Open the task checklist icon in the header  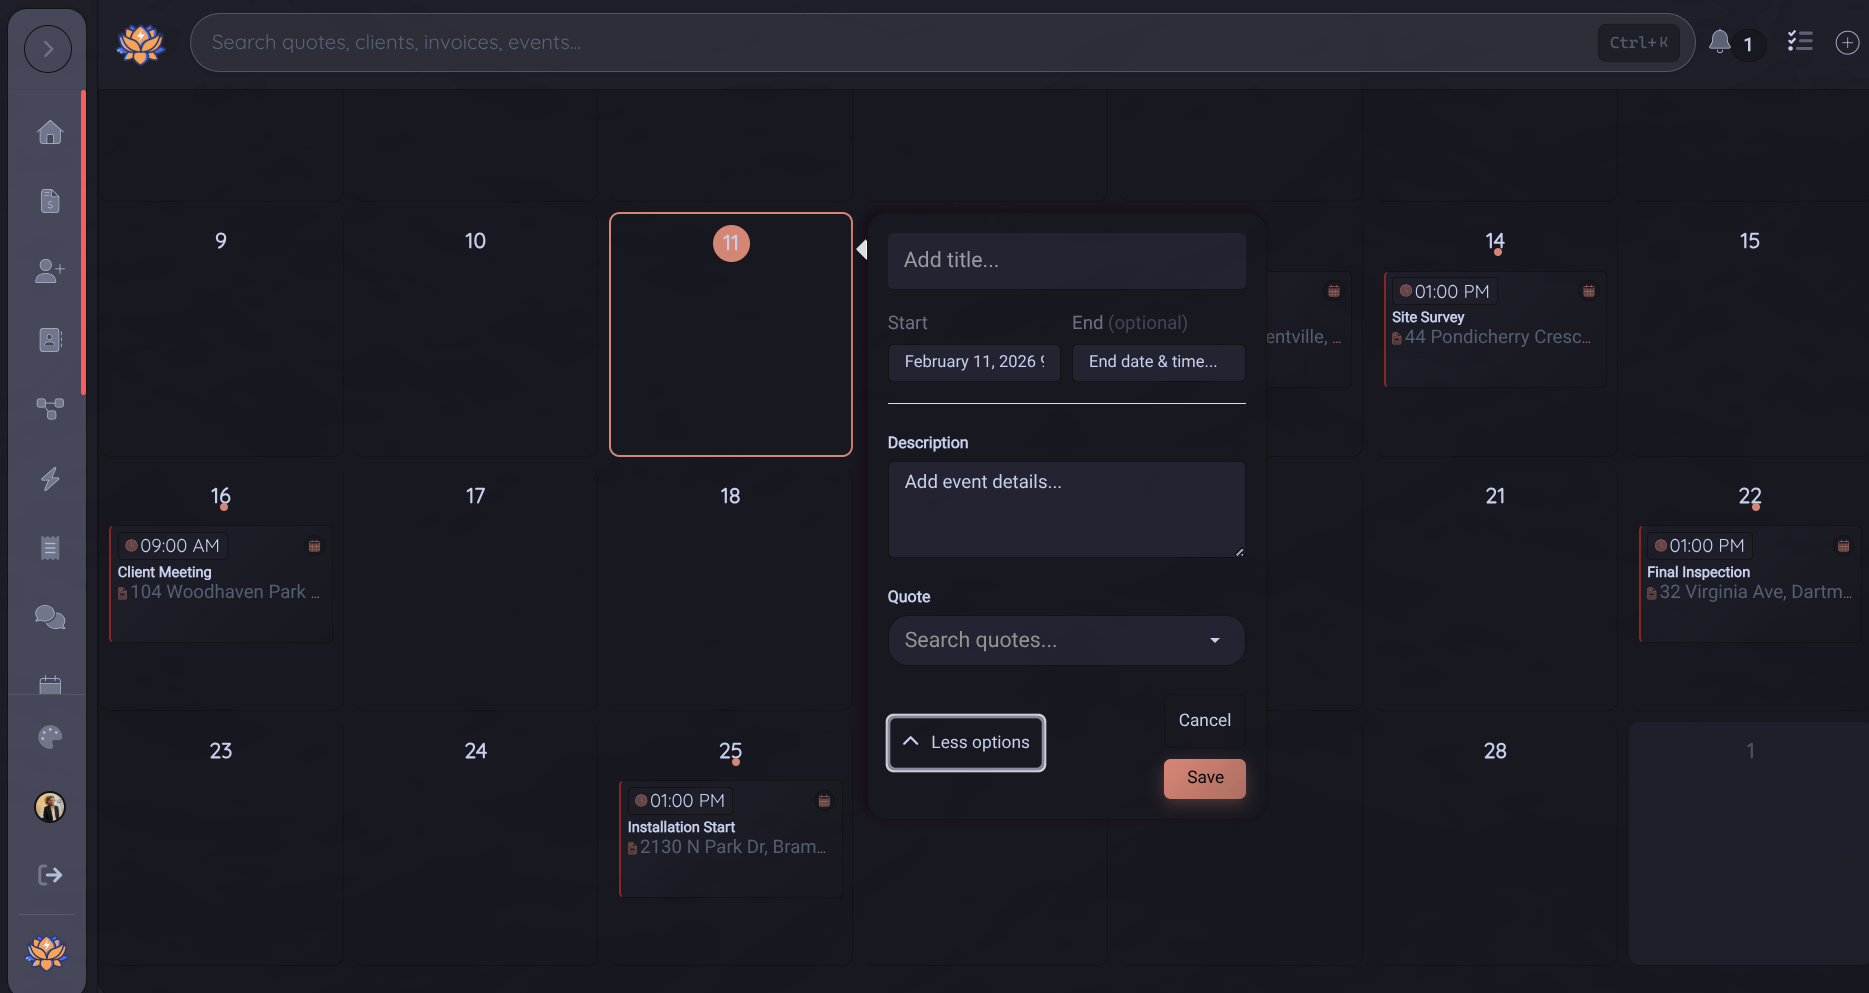pos(1801,42)
